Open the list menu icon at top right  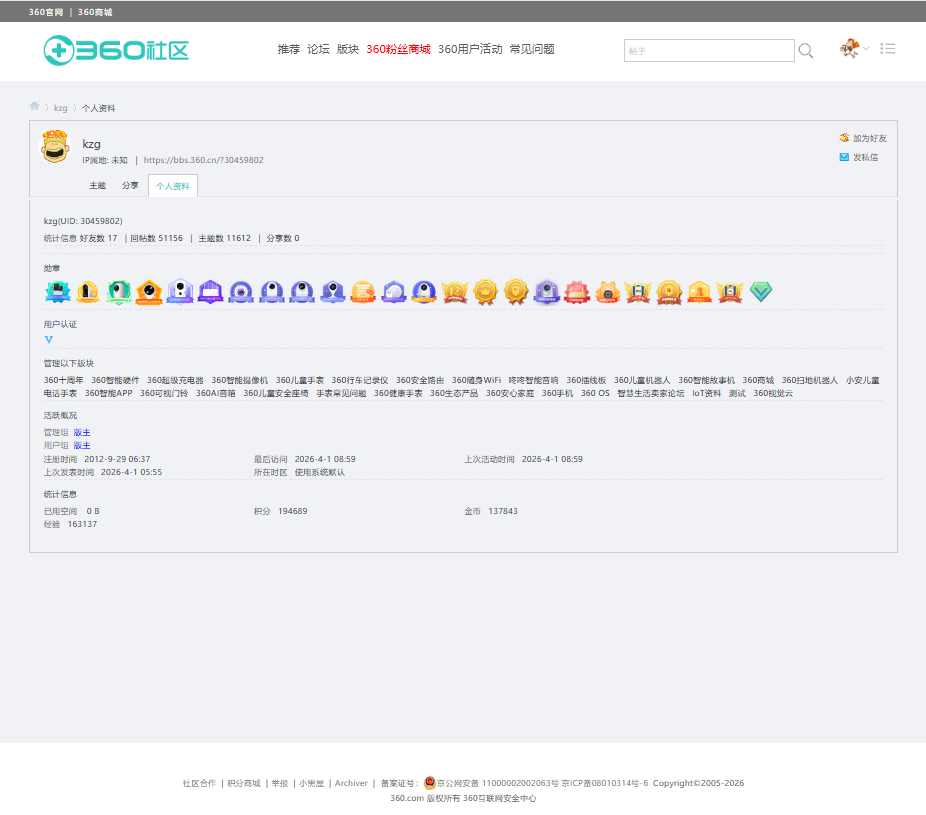[887, 48]
